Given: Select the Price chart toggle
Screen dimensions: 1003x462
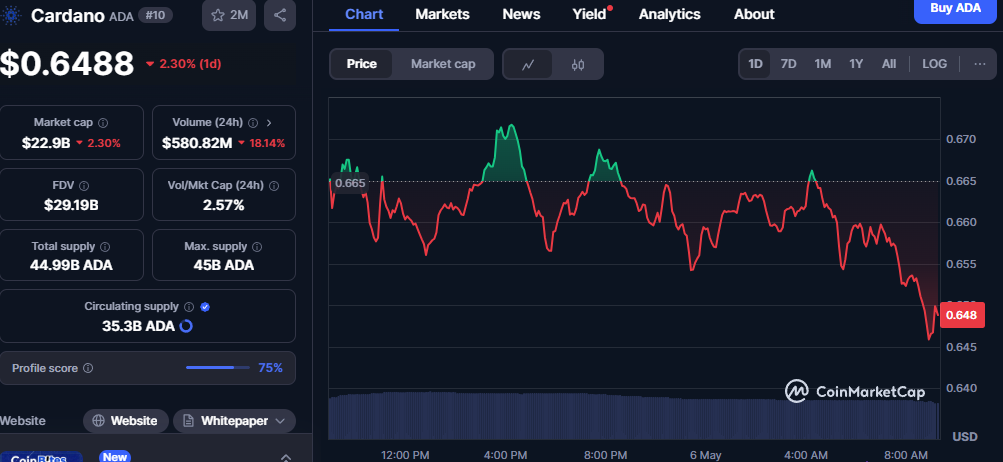Looking at the screenshot, I should 361,64.
